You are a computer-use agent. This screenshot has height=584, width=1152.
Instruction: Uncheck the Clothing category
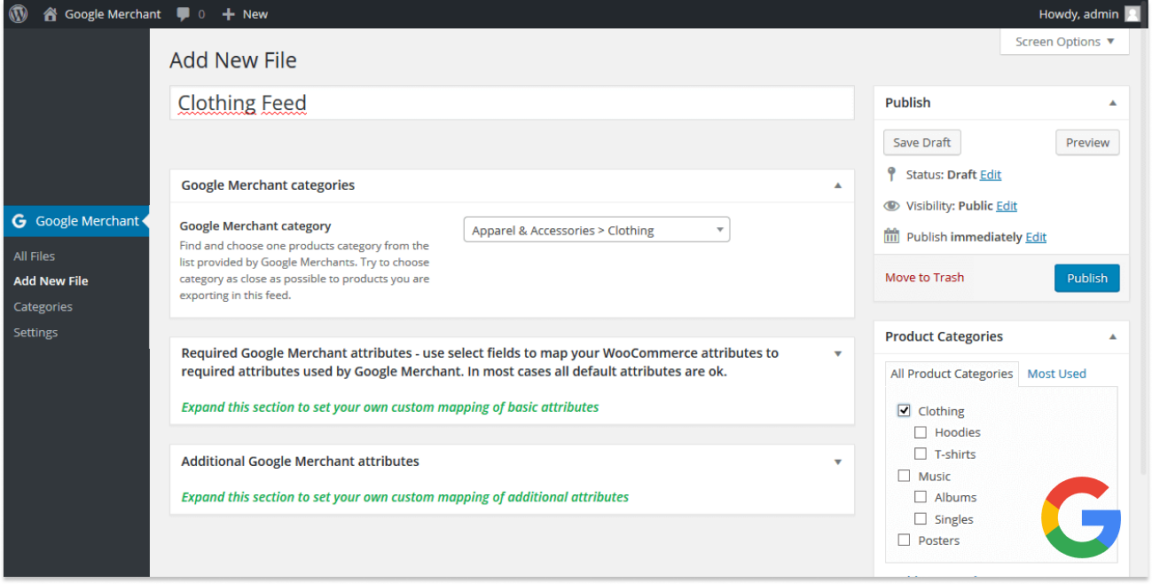[x=904, y=410]
